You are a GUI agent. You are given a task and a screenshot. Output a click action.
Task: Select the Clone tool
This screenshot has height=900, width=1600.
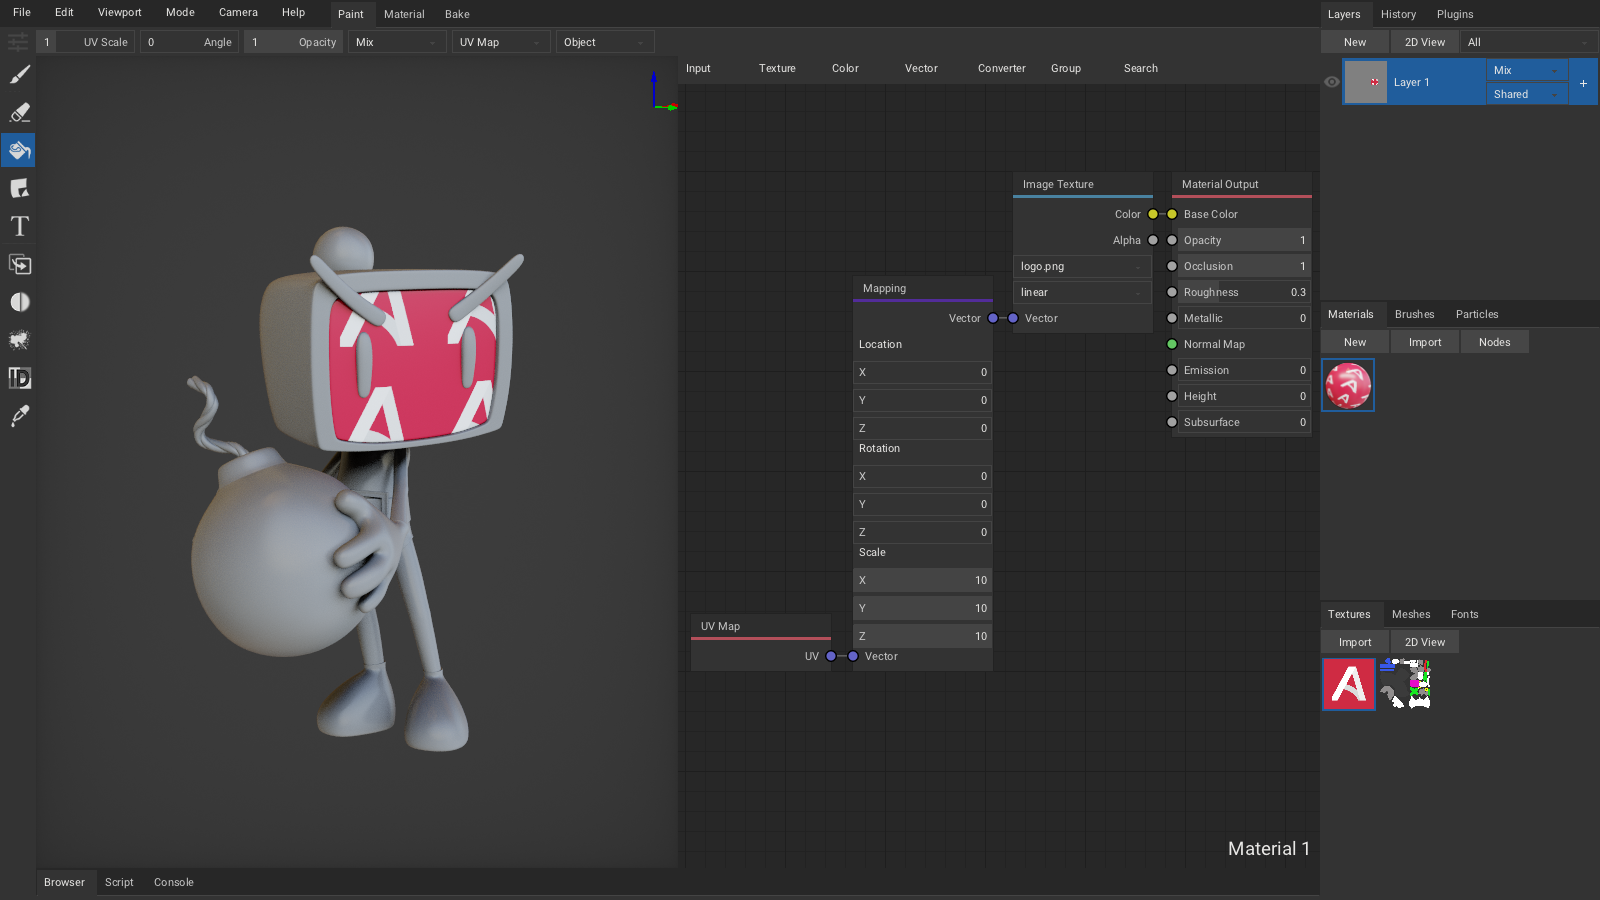19,265
